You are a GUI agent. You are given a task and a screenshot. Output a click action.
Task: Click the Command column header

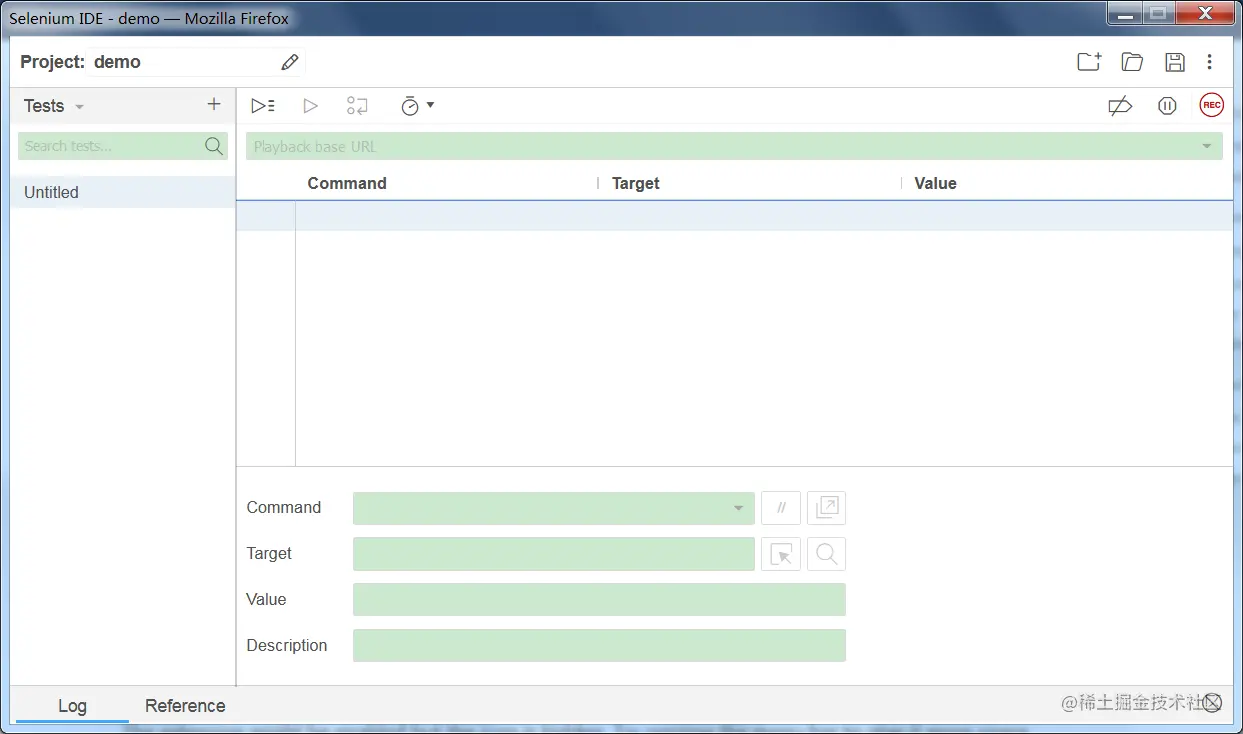[347, 183]
